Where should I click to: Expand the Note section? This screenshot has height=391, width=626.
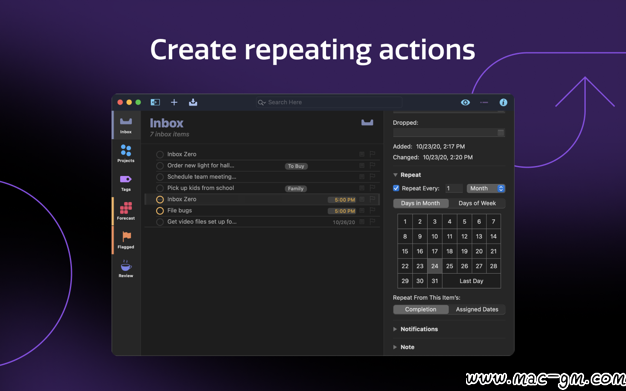tap(395, 347)
